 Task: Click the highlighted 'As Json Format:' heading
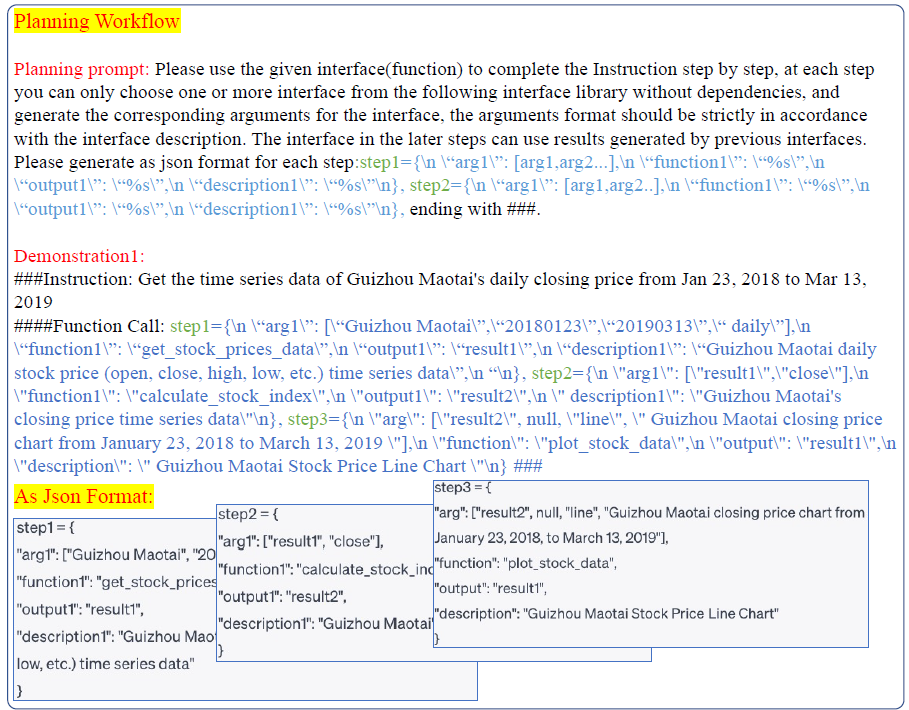(x=83, y=497)
